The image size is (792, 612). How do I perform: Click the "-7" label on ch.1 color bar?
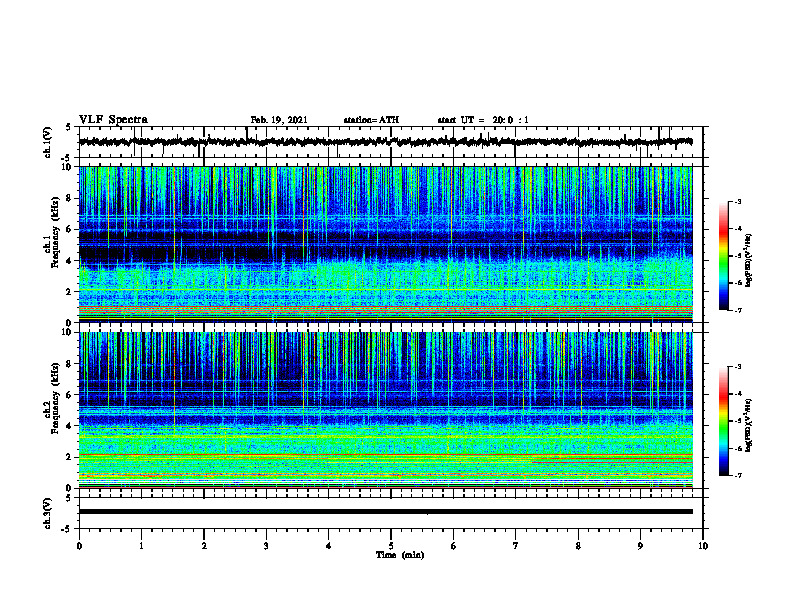738,310
